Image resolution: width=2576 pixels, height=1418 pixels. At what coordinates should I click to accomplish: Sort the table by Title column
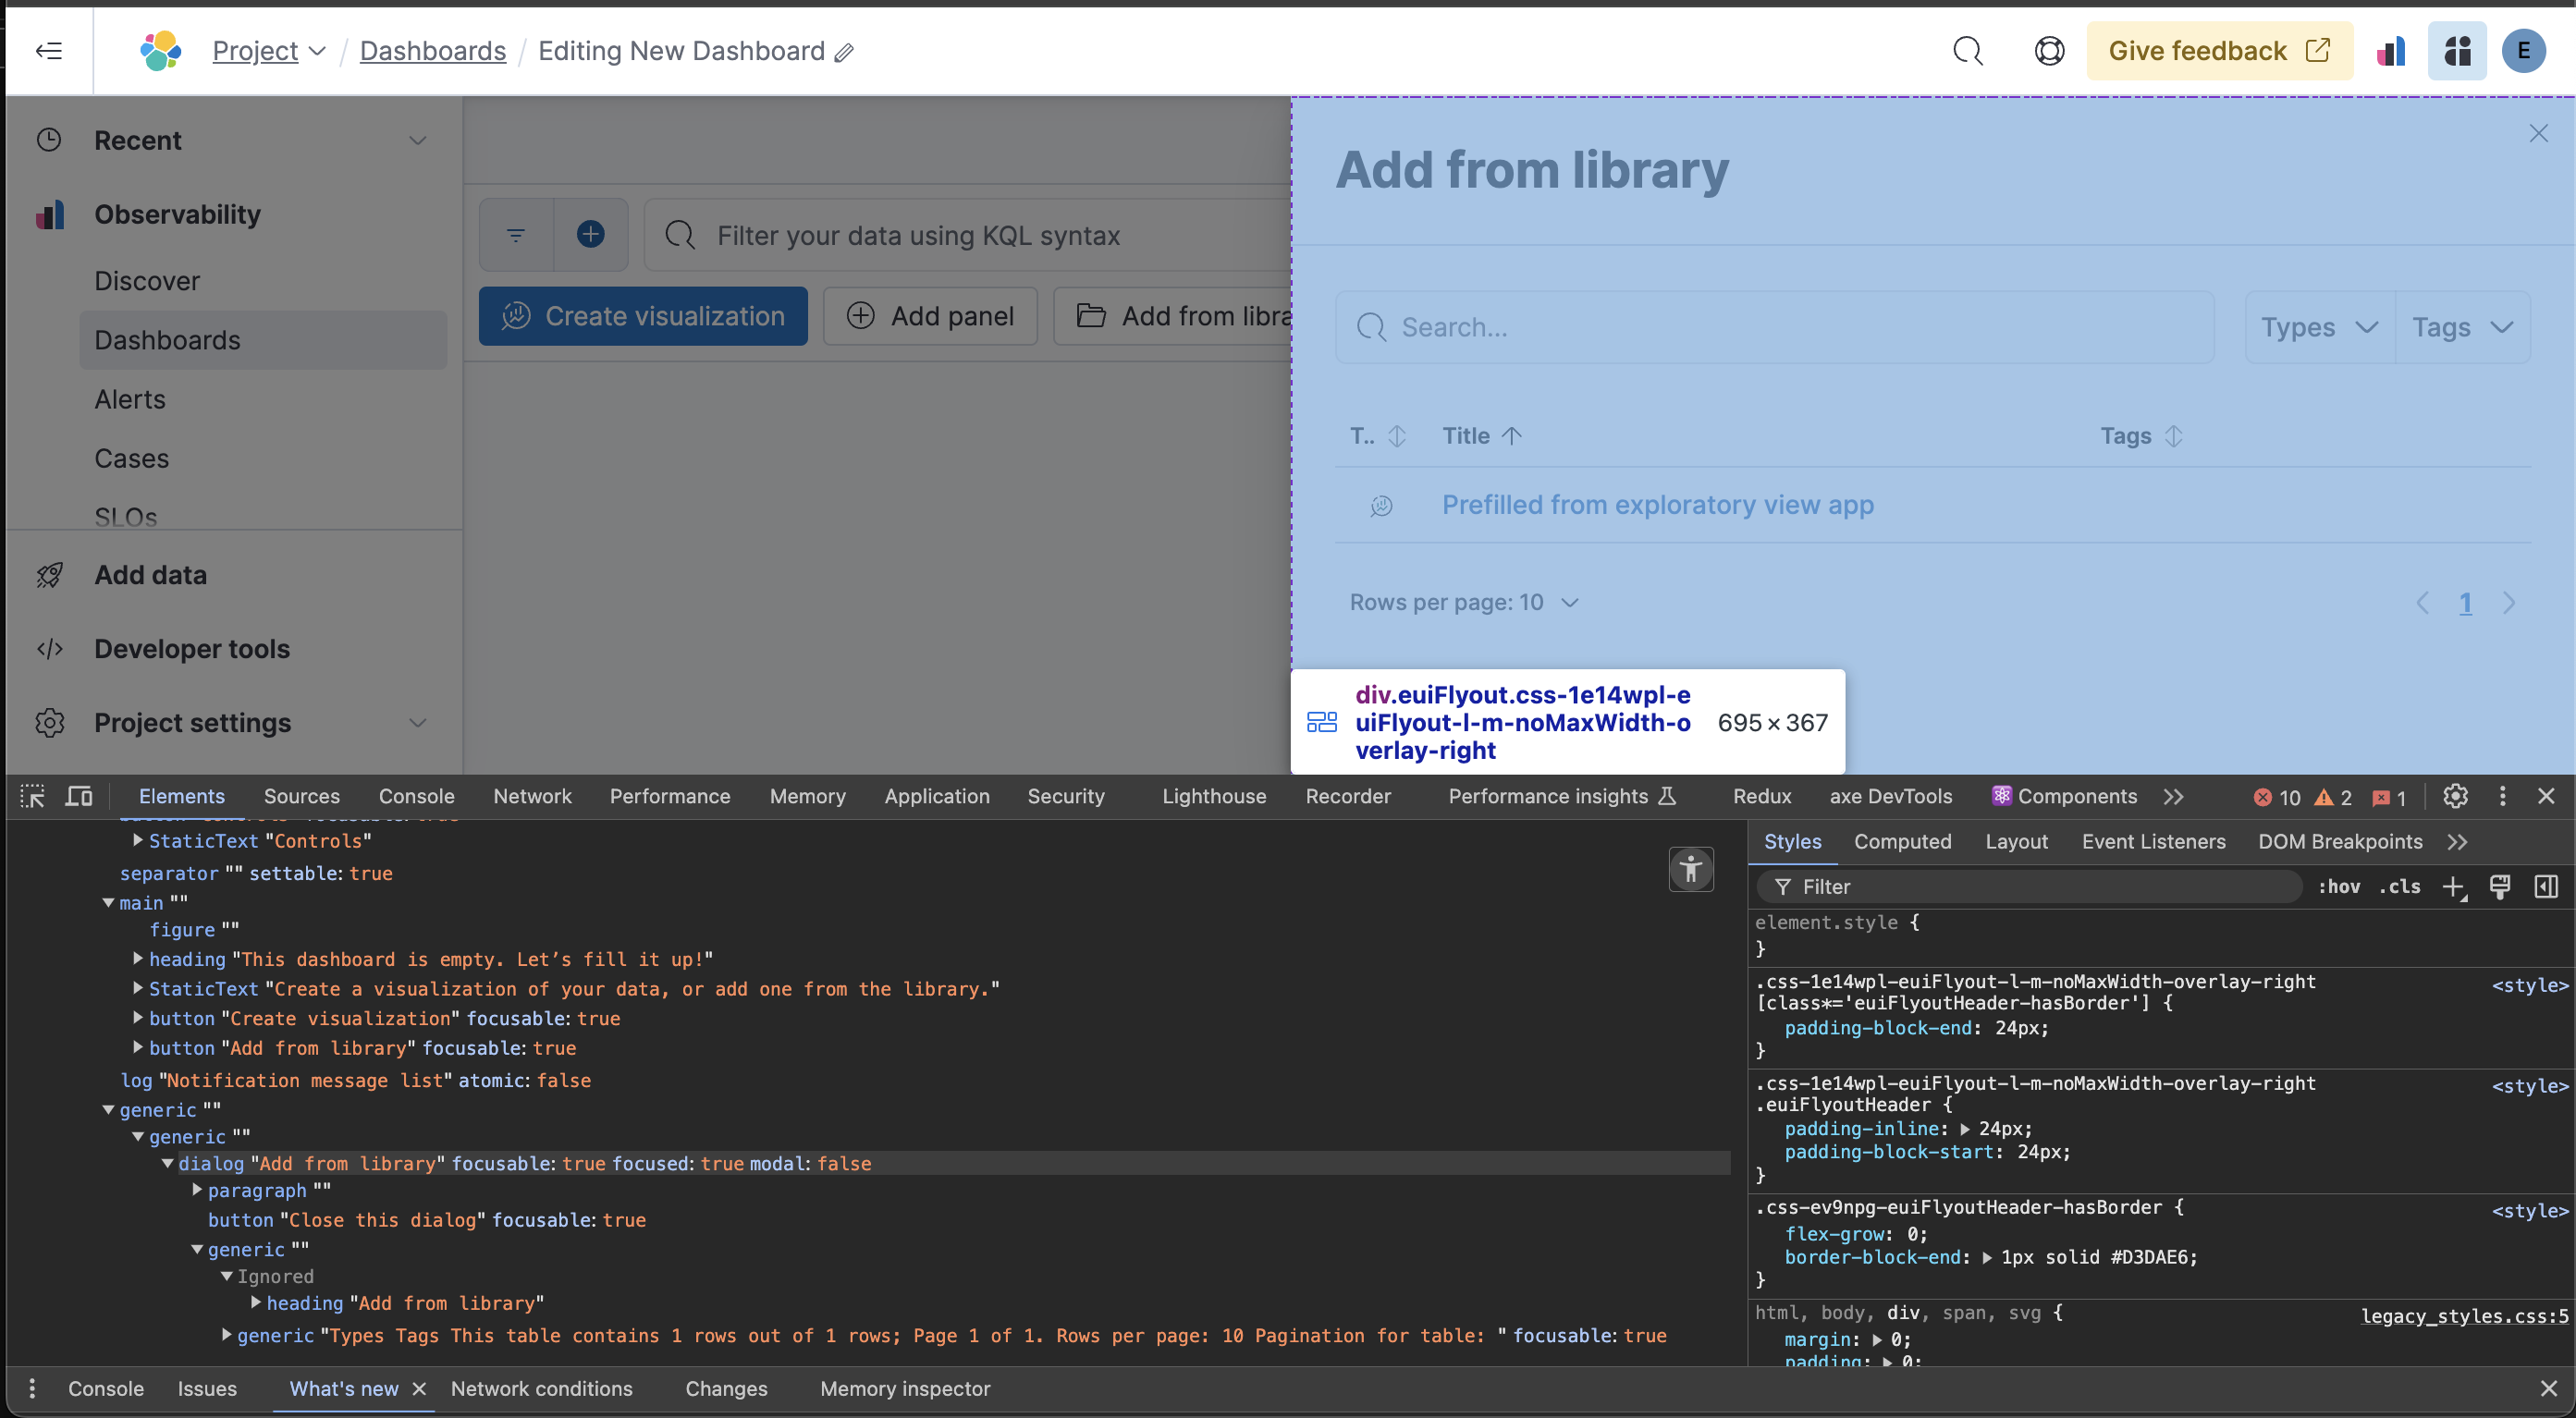(x=1481, y=436)
